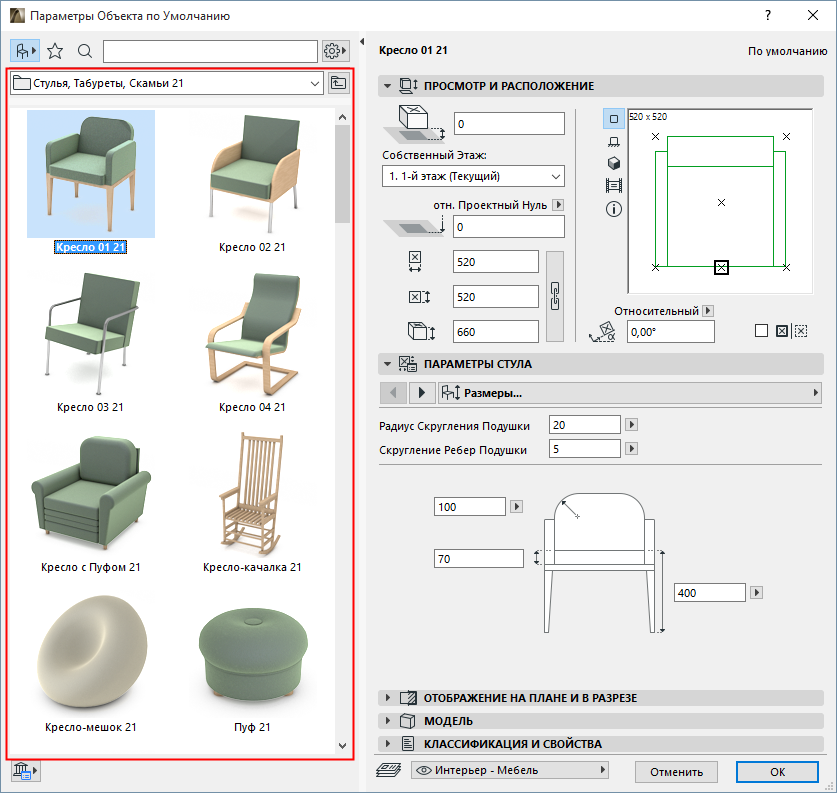Open the Интерьер - Мебель layer menu
The height and width of the screenshot is (793, 837).
coord(510,771)
